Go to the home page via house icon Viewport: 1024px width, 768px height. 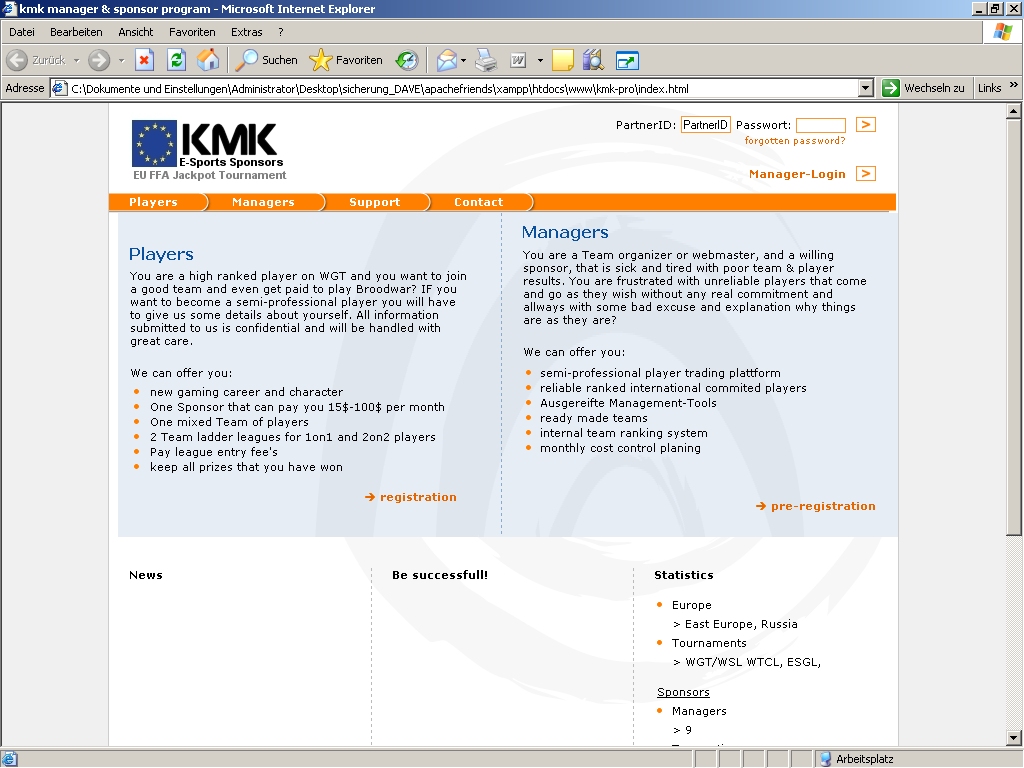pyautogui.click(x=208, y=60)
